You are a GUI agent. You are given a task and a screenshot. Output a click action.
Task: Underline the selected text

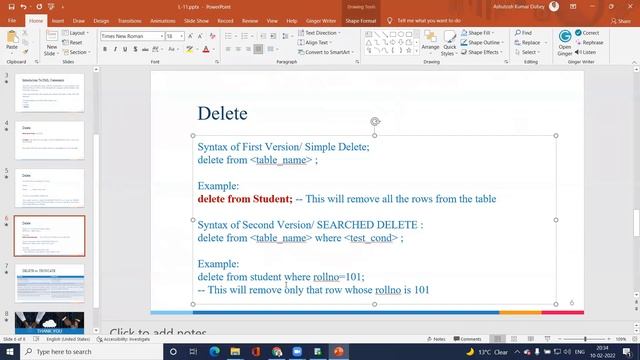click(x=125, y=49)
